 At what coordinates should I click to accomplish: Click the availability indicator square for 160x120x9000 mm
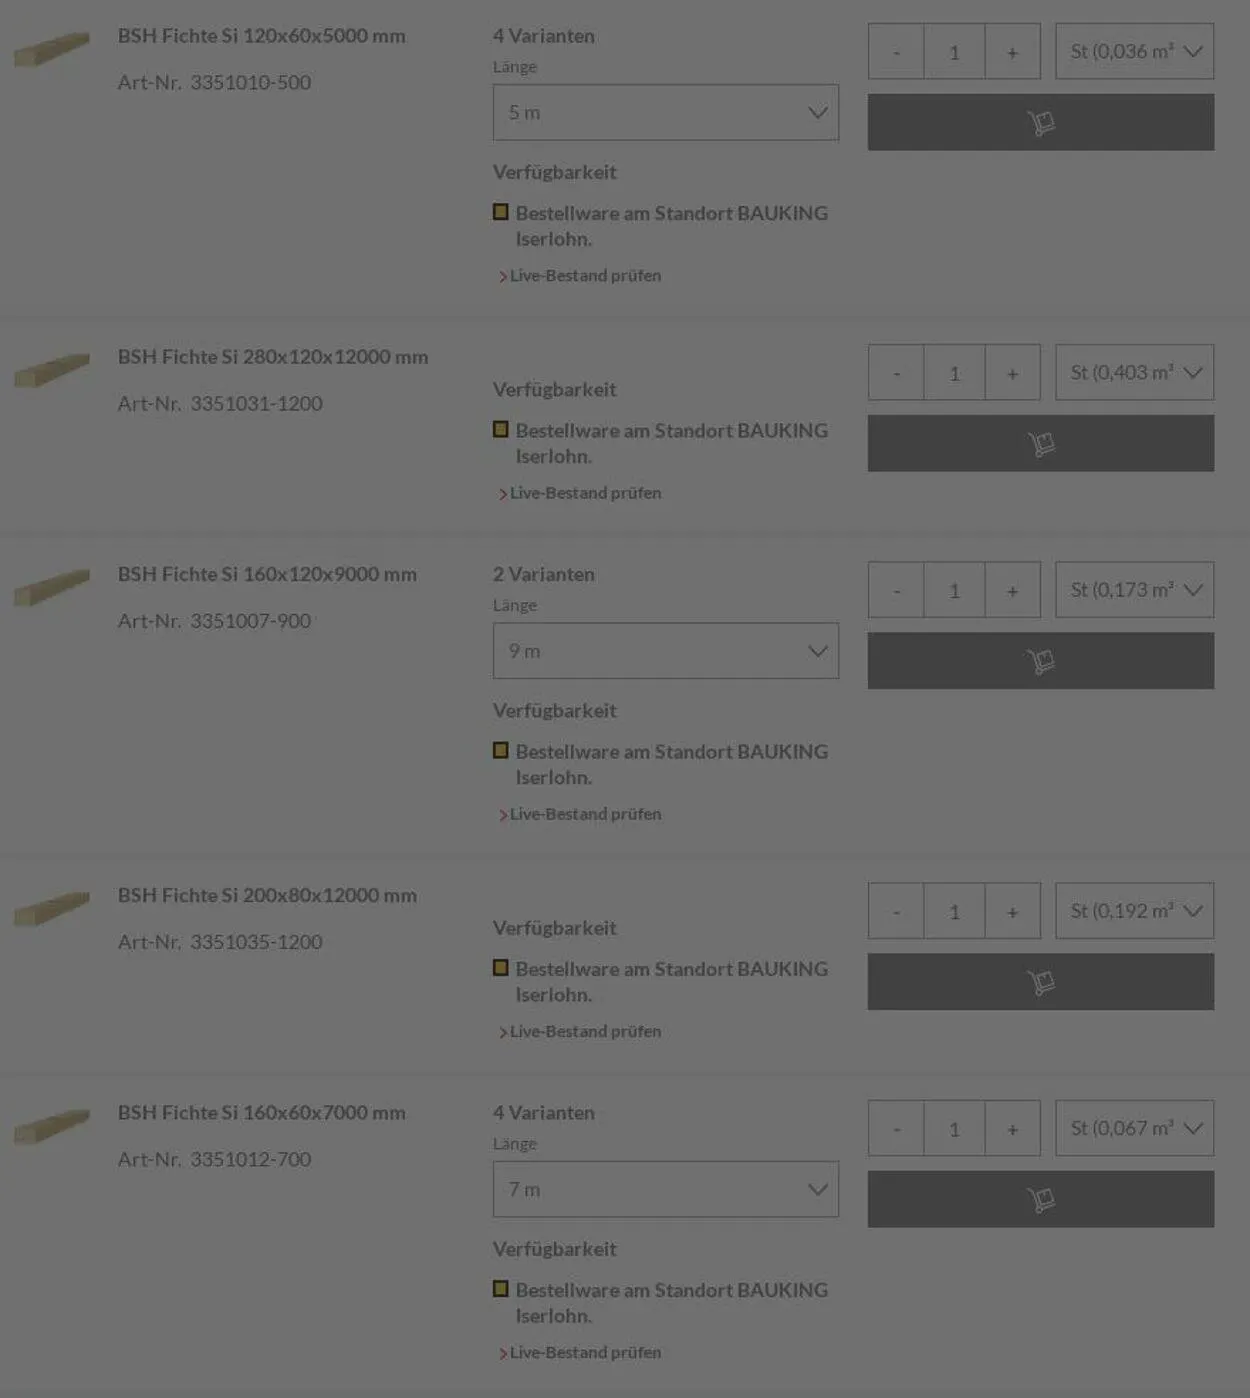pos(501,751)
